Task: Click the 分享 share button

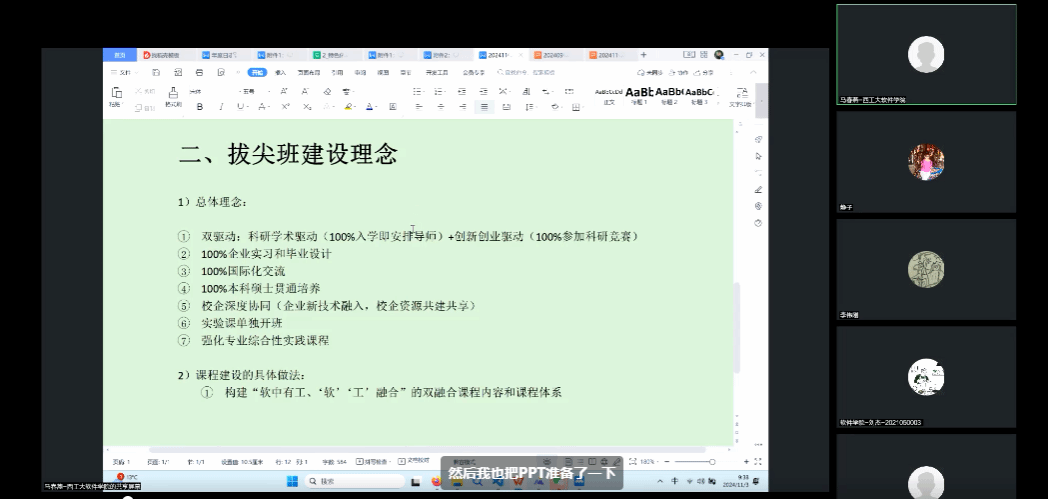Action: click(x=705, y=73)
